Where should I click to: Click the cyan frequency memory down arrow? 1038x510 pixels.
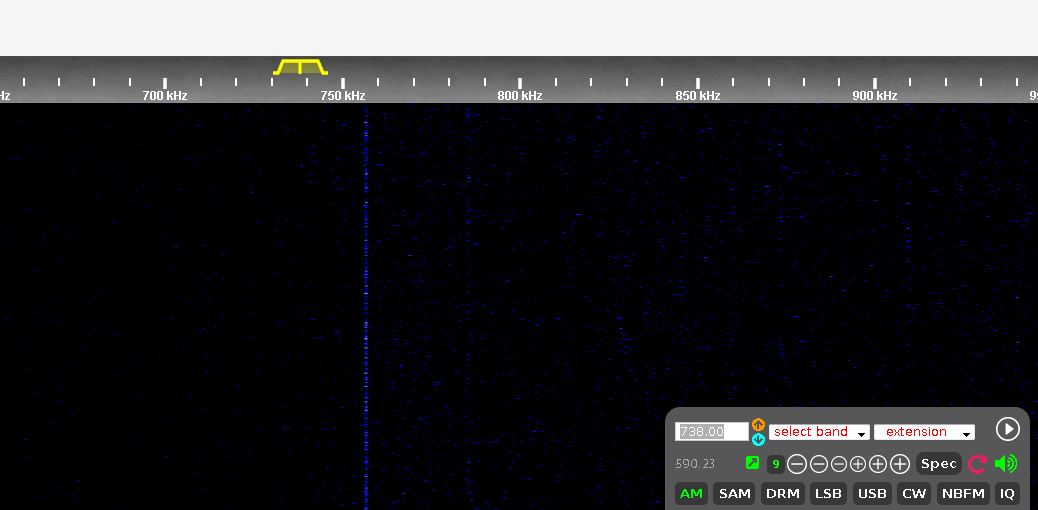[758, 439]
